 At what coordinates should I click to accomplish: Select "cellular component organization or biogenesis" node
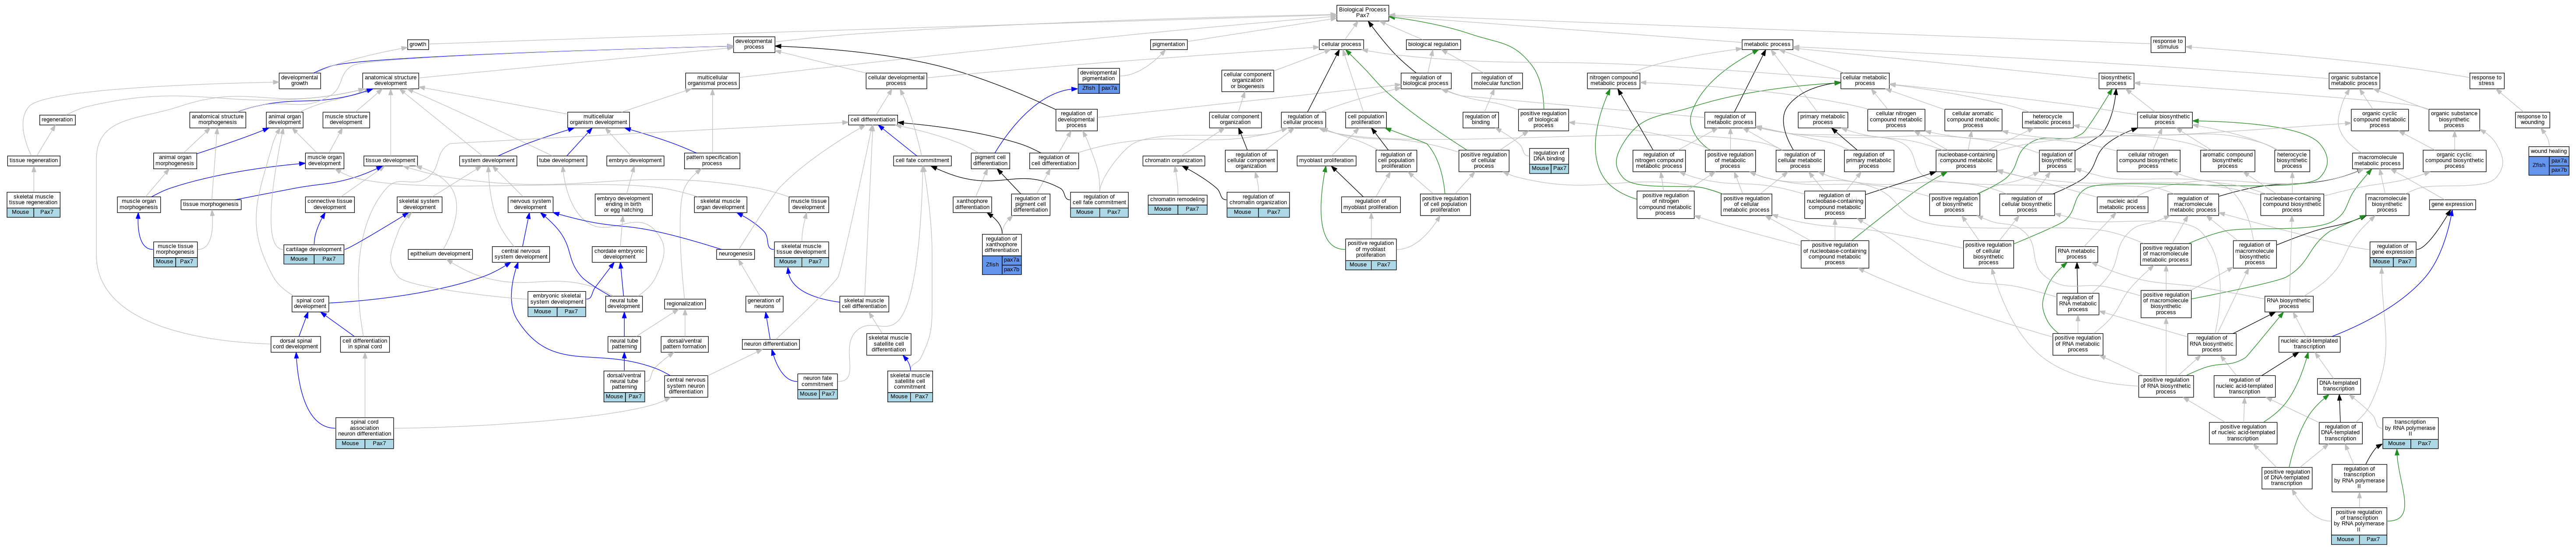1247,80
